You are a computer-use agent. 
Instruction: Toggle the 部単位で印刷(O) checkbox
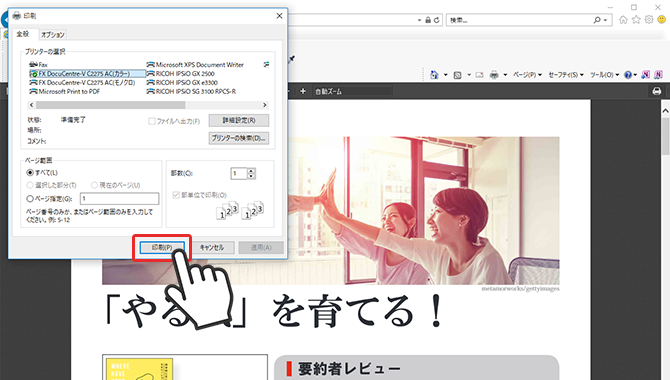(x=176, y=195)
